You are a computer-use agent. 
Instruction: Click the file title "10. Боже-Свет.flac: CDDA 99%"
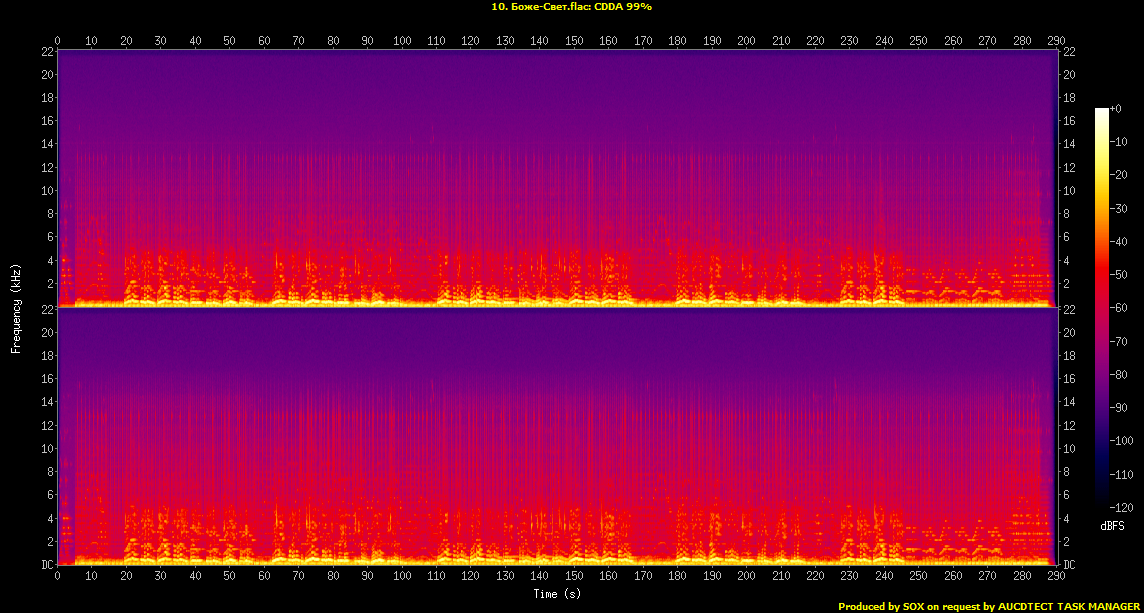pyautogui.click(x=572, y=7)
